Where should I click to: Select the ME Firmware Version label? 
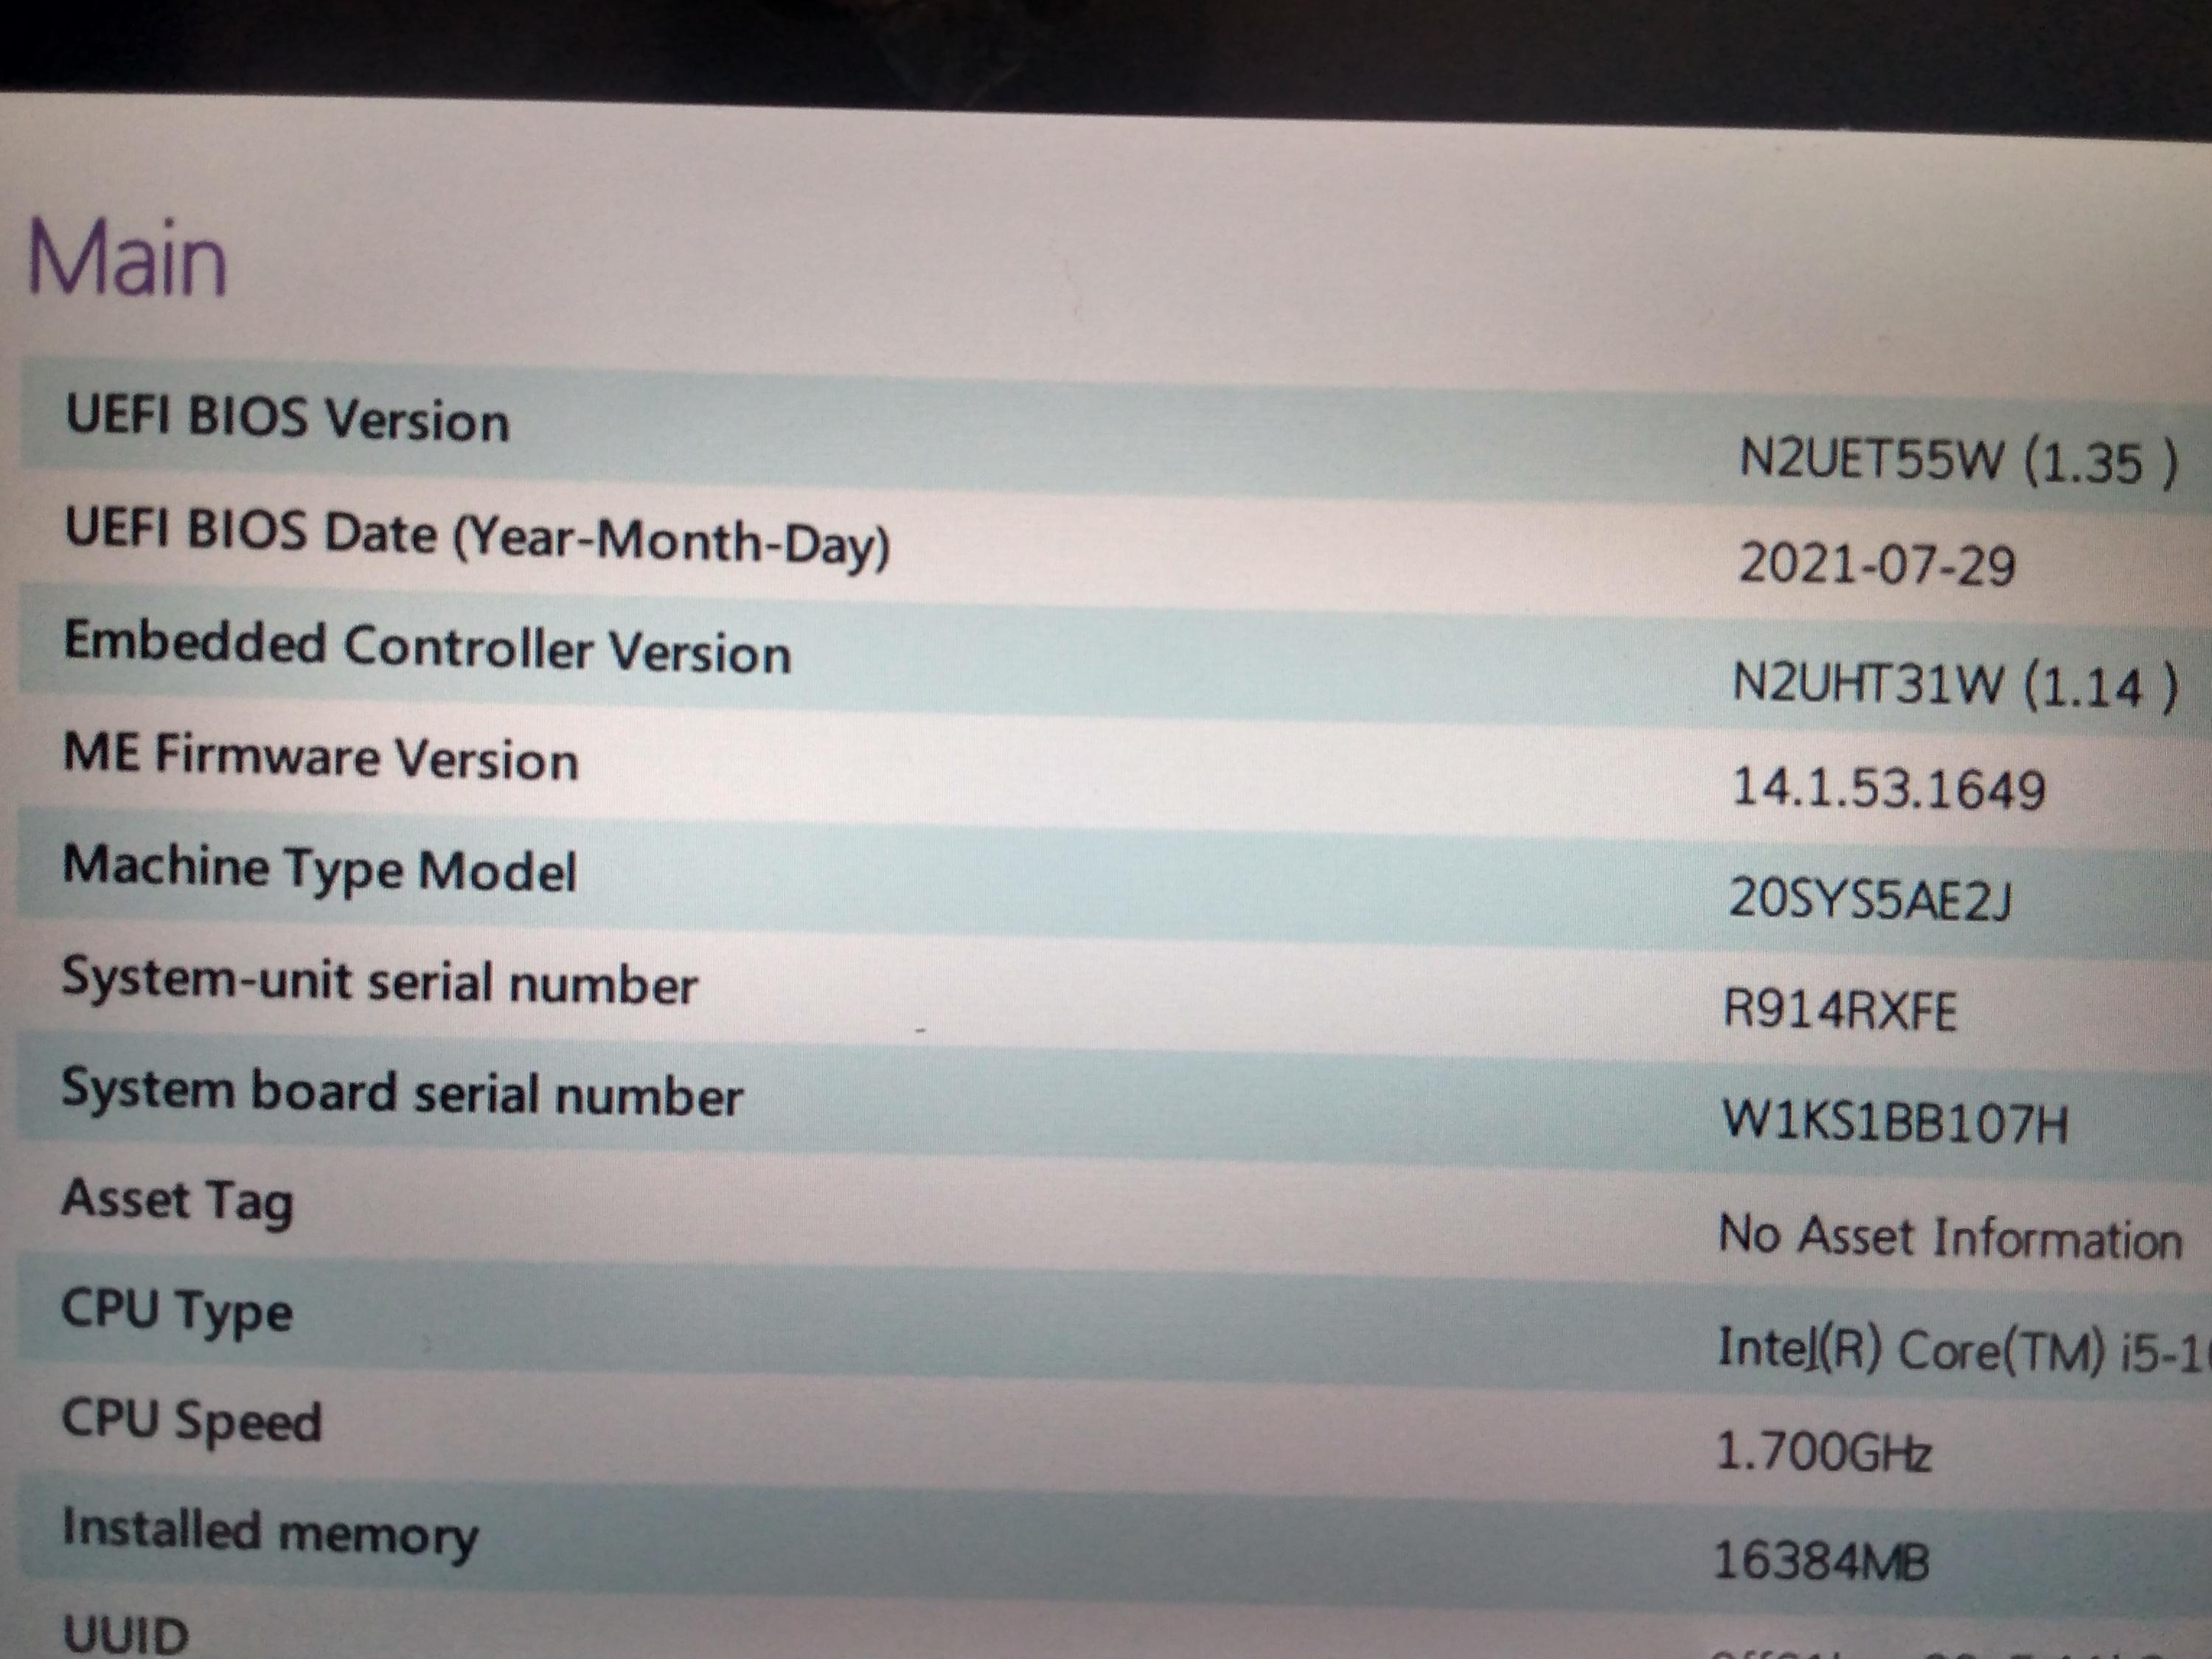(321, 757)
